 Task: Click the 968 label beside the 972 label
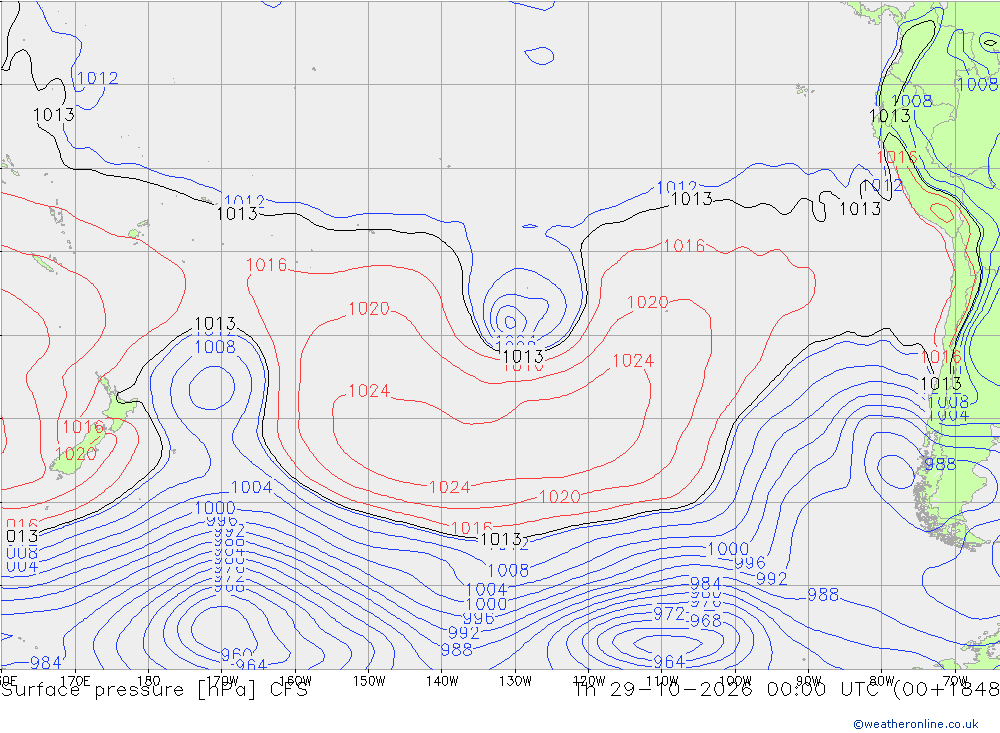coord(705,620)
